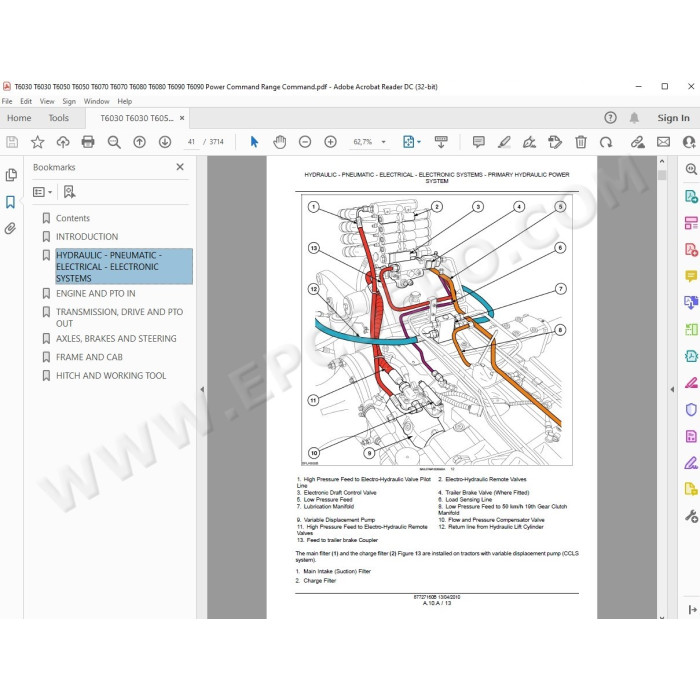The height and width of the screenshot is (700, 700).
Task: Select HYDRAULIC - PNEUMATIC - ELECTRICAL bookmark
Action: coord(124,267)
